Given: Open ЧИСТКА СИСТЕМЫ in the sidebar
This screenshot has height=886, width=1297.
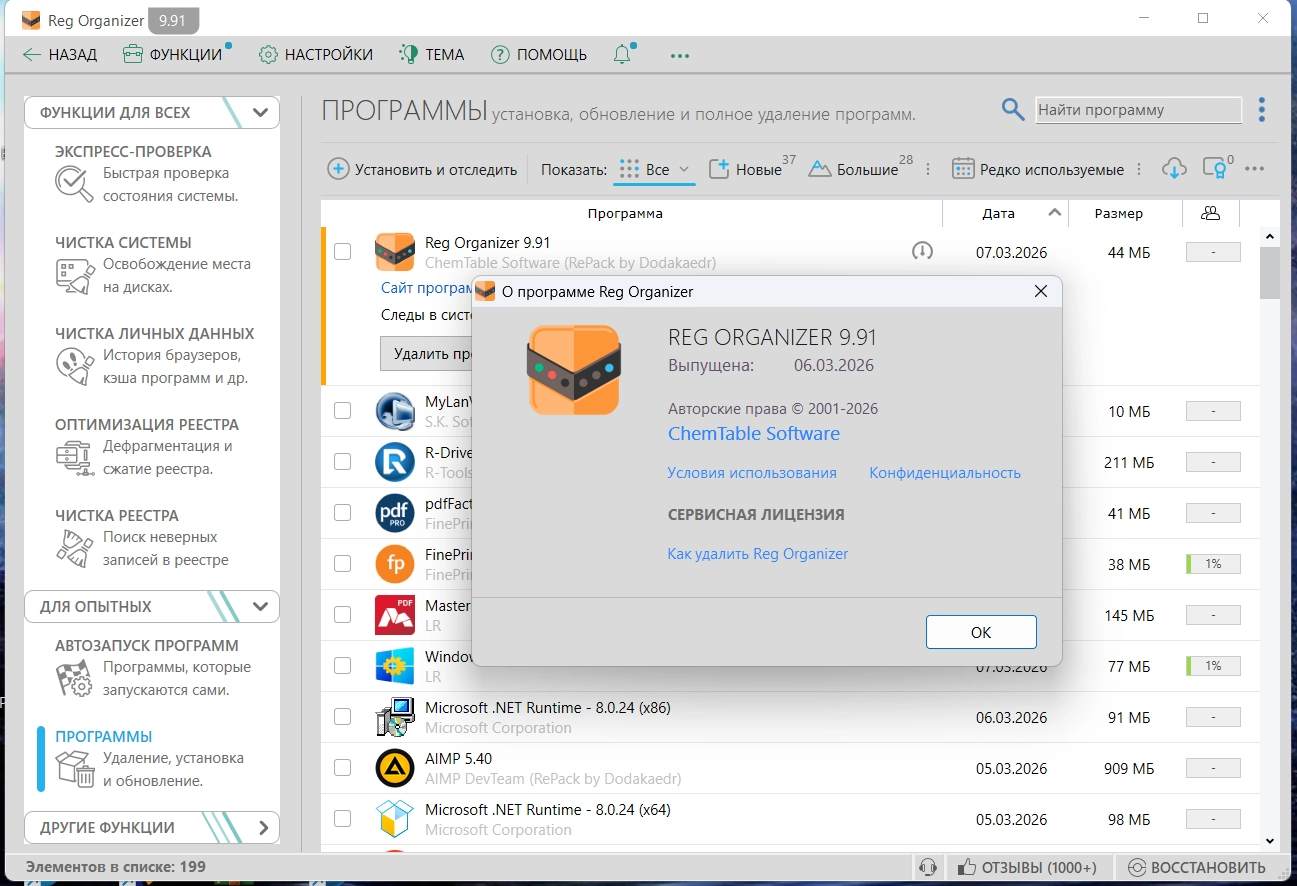Looking at the screenshot, I should 153,264.
